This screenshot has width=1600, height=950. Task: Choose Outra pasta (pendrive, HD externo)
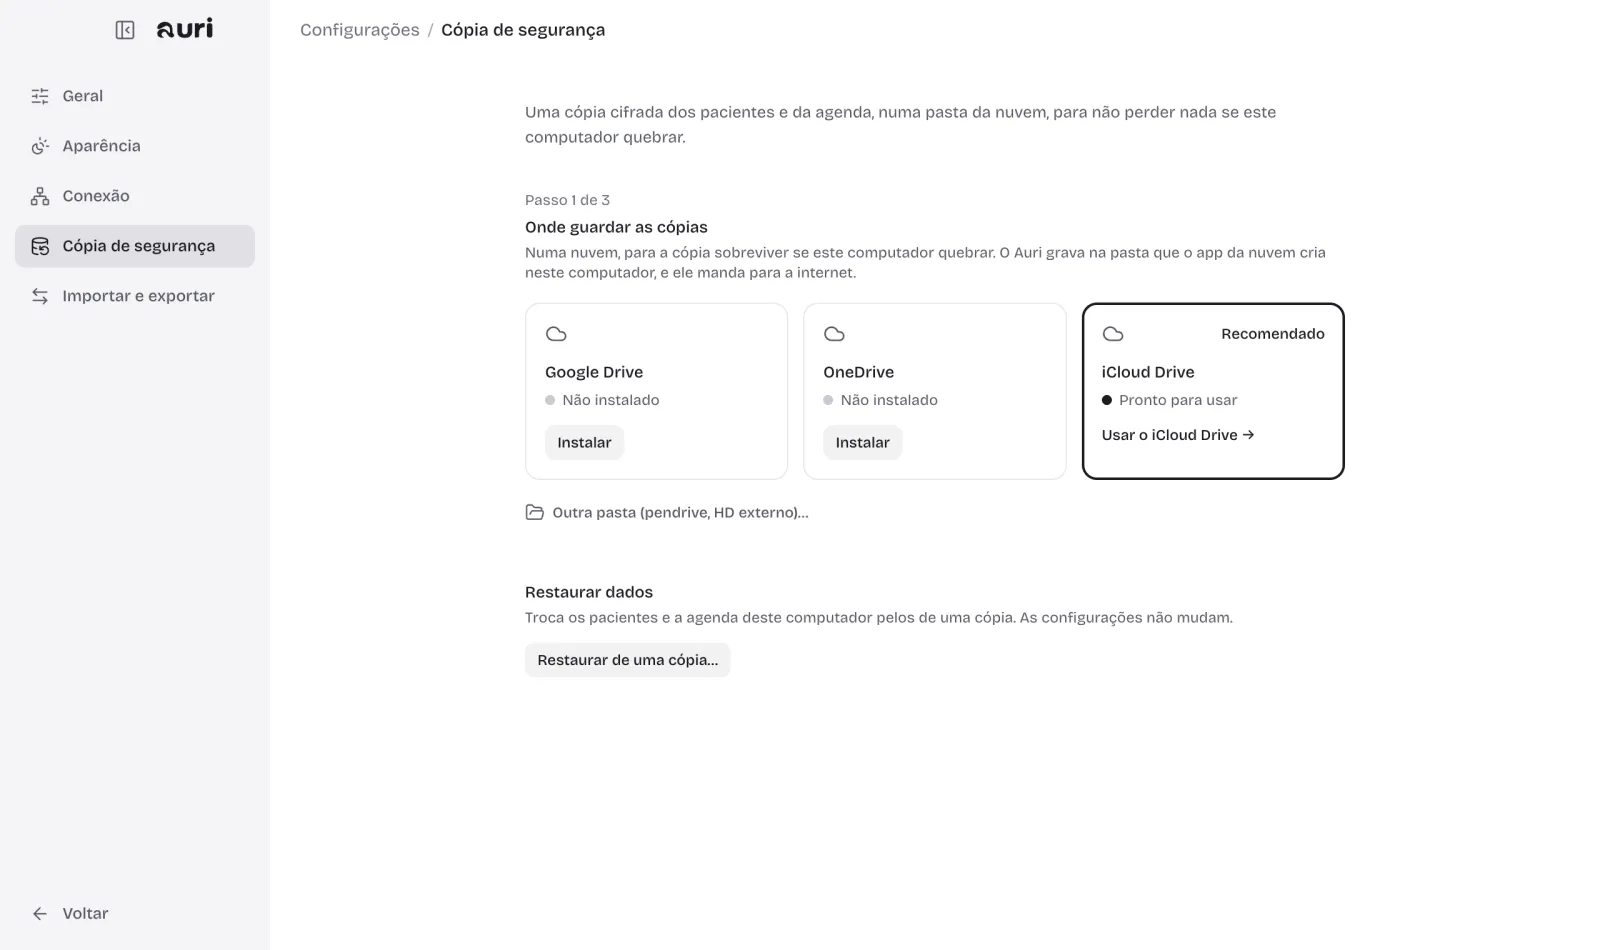667,512
